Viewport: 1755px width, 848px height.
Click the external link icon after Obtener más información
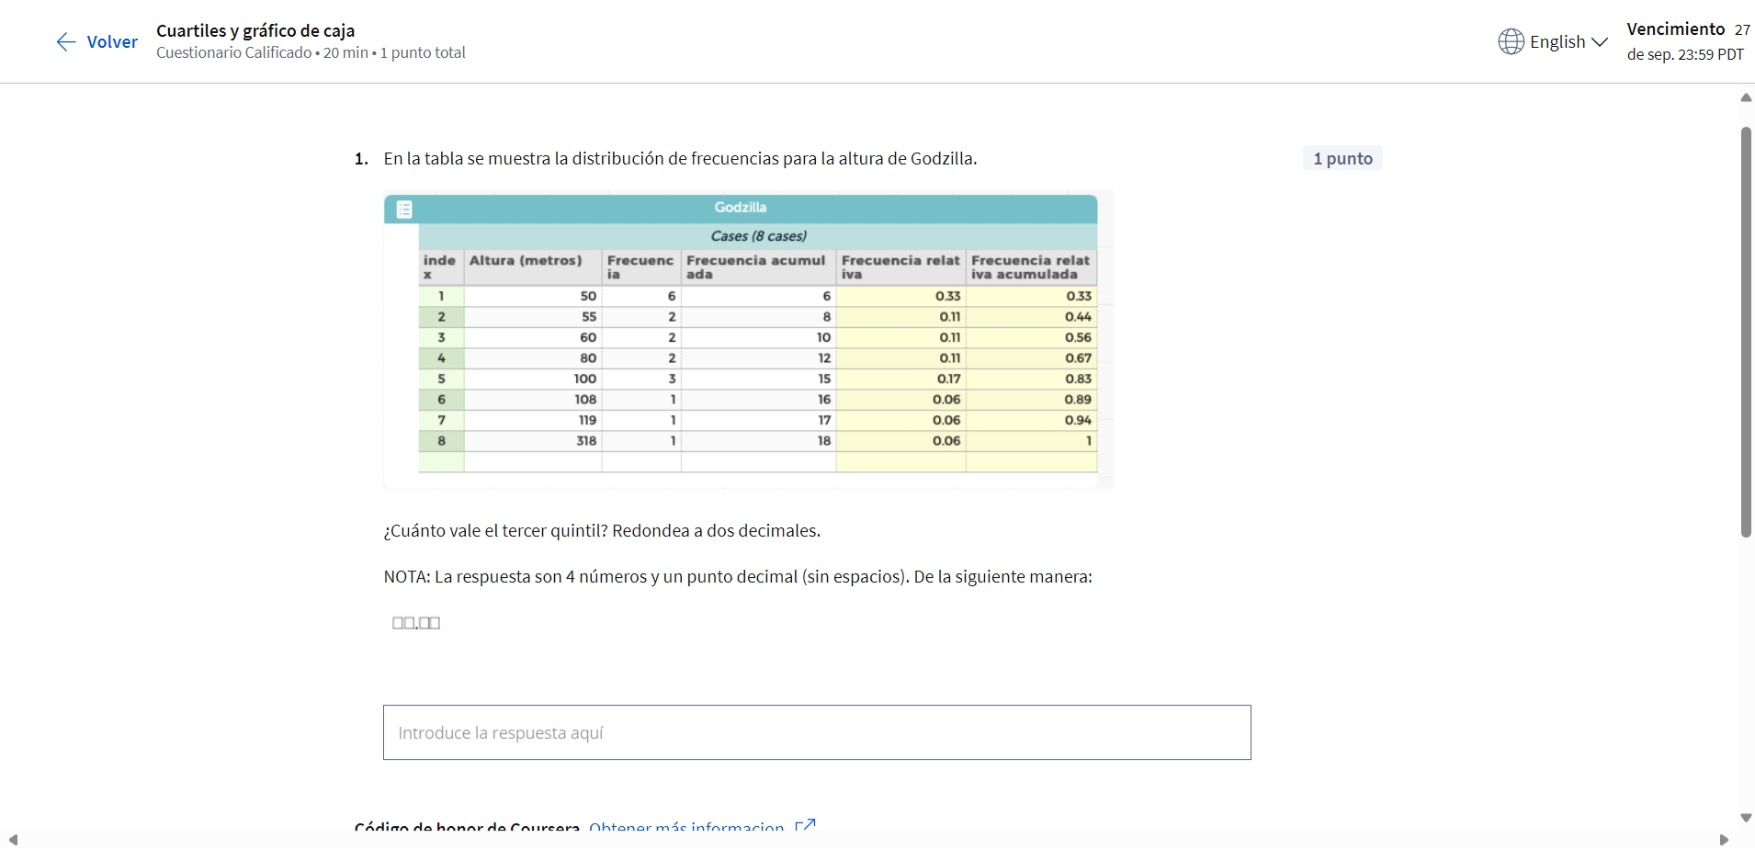coord(805,827)
